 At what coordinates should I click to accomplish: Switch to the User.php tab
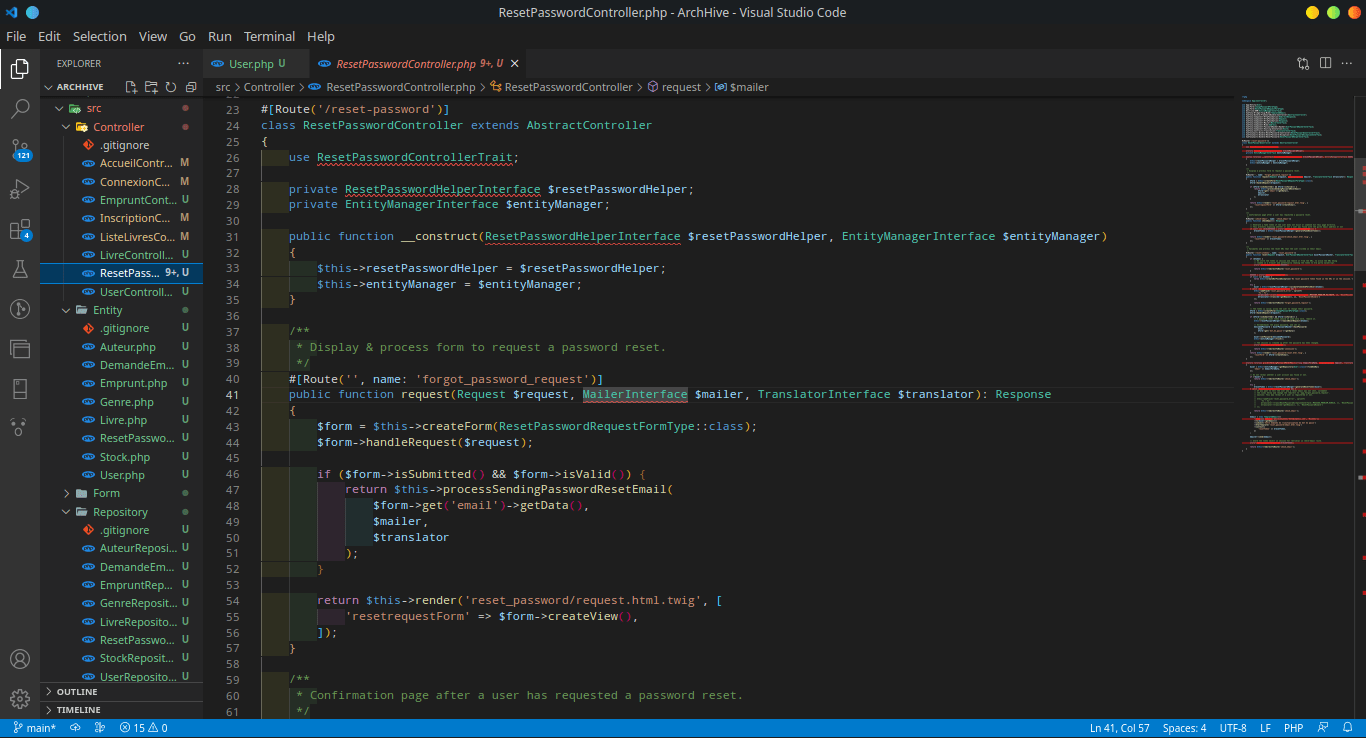(250, 64)
